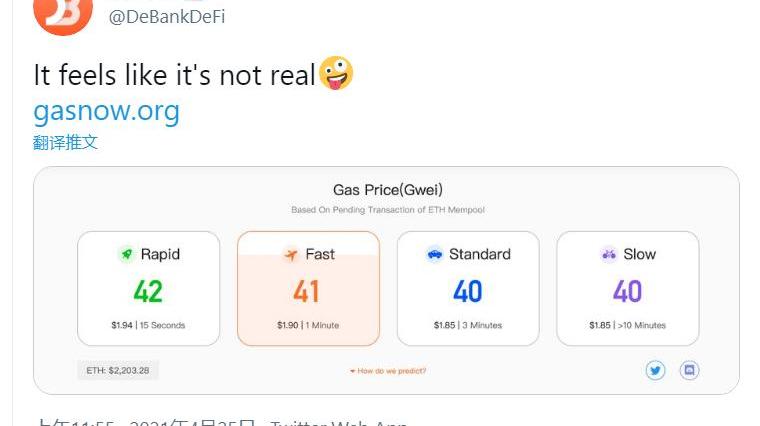Click the Gas Price(Gwei) heading
This screenshot has width=760, height=426.
pos(387,190)
